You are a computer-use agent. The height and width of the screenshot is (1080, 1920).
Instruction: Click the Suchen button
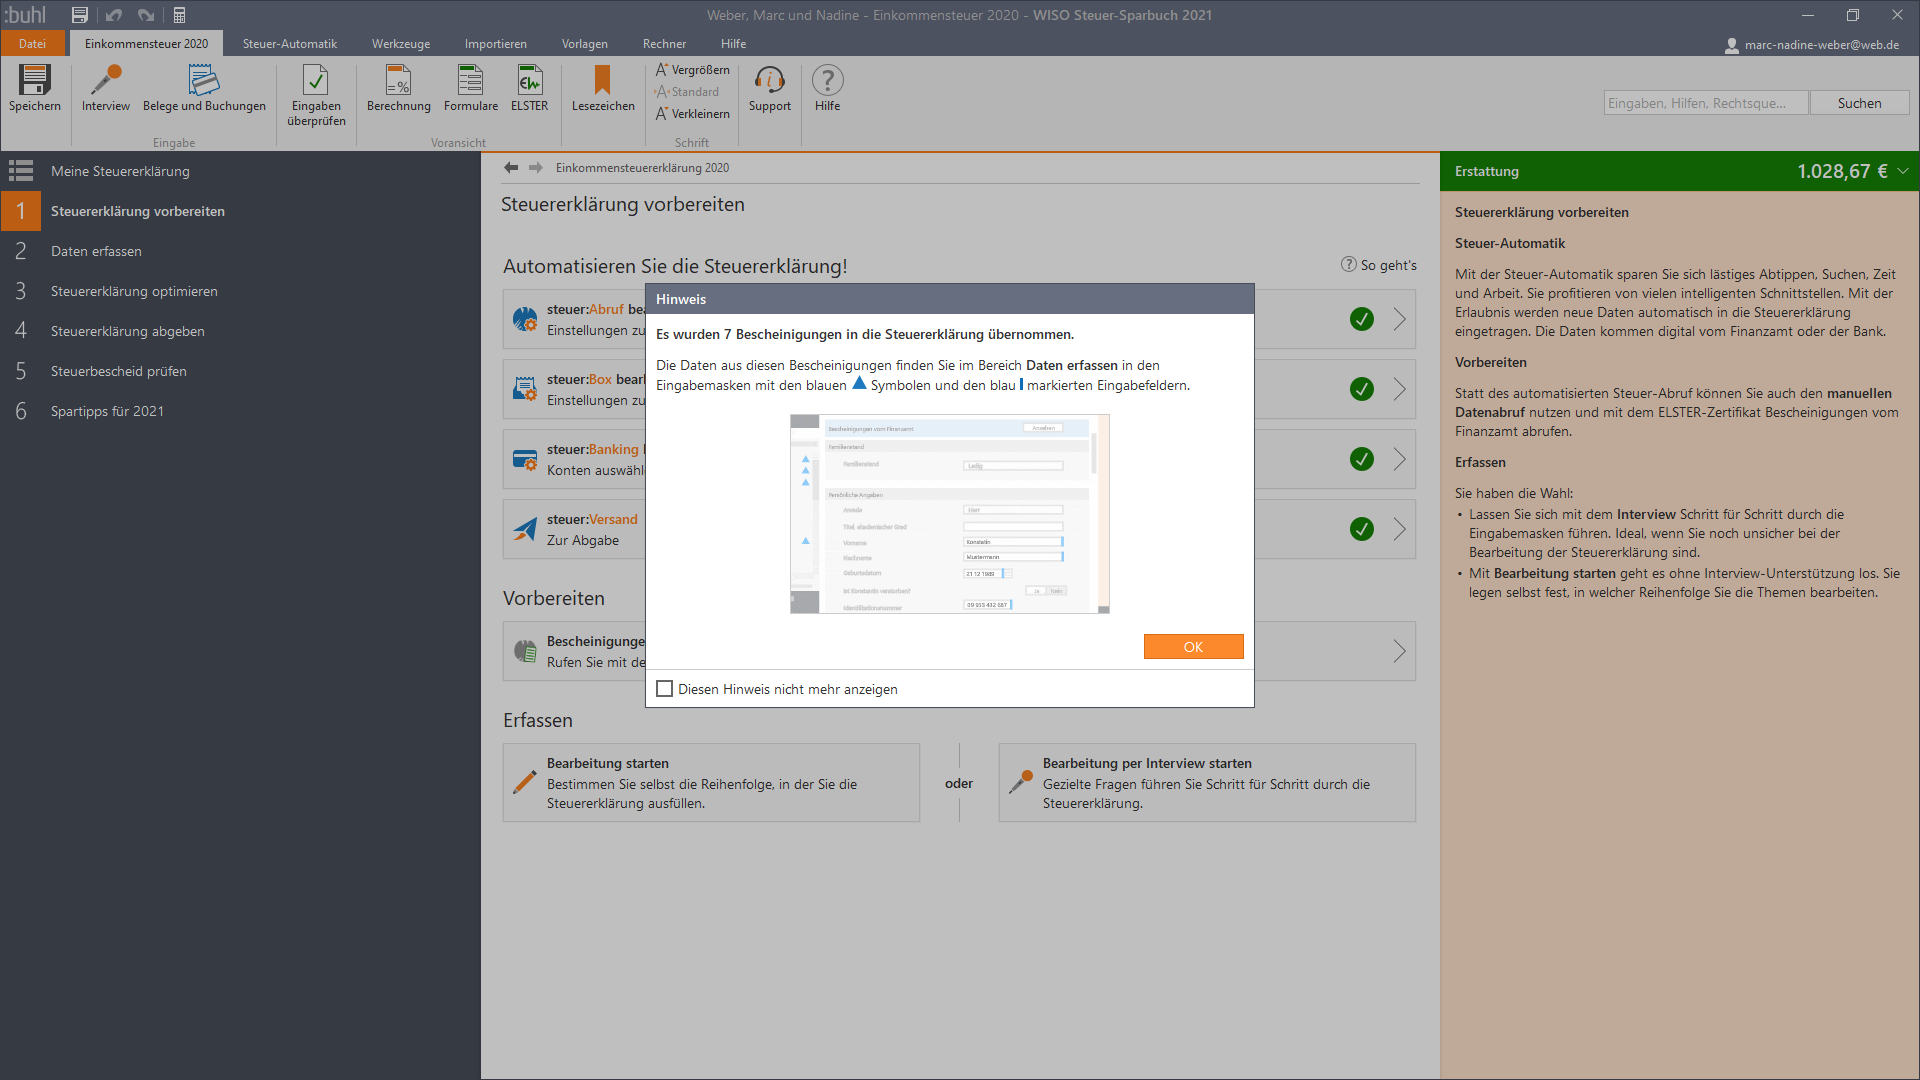[x=1859, y=103]
